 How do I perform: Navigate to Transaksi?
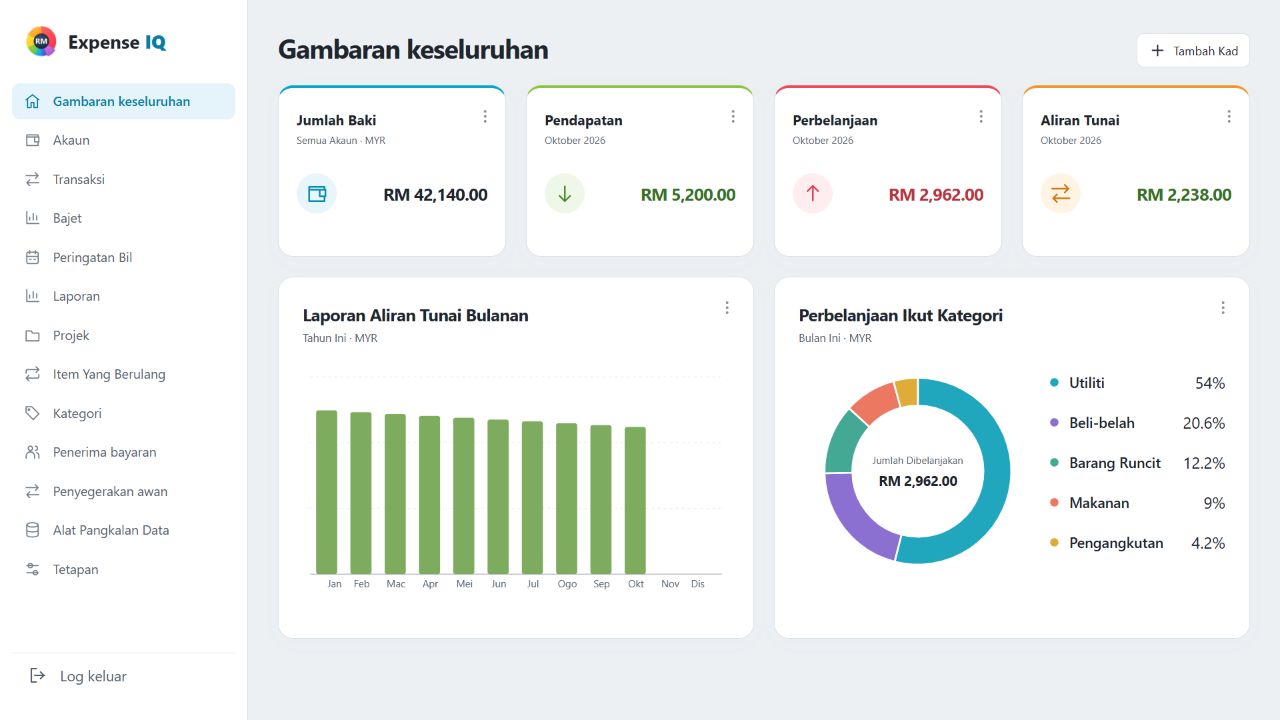[124, 179]
